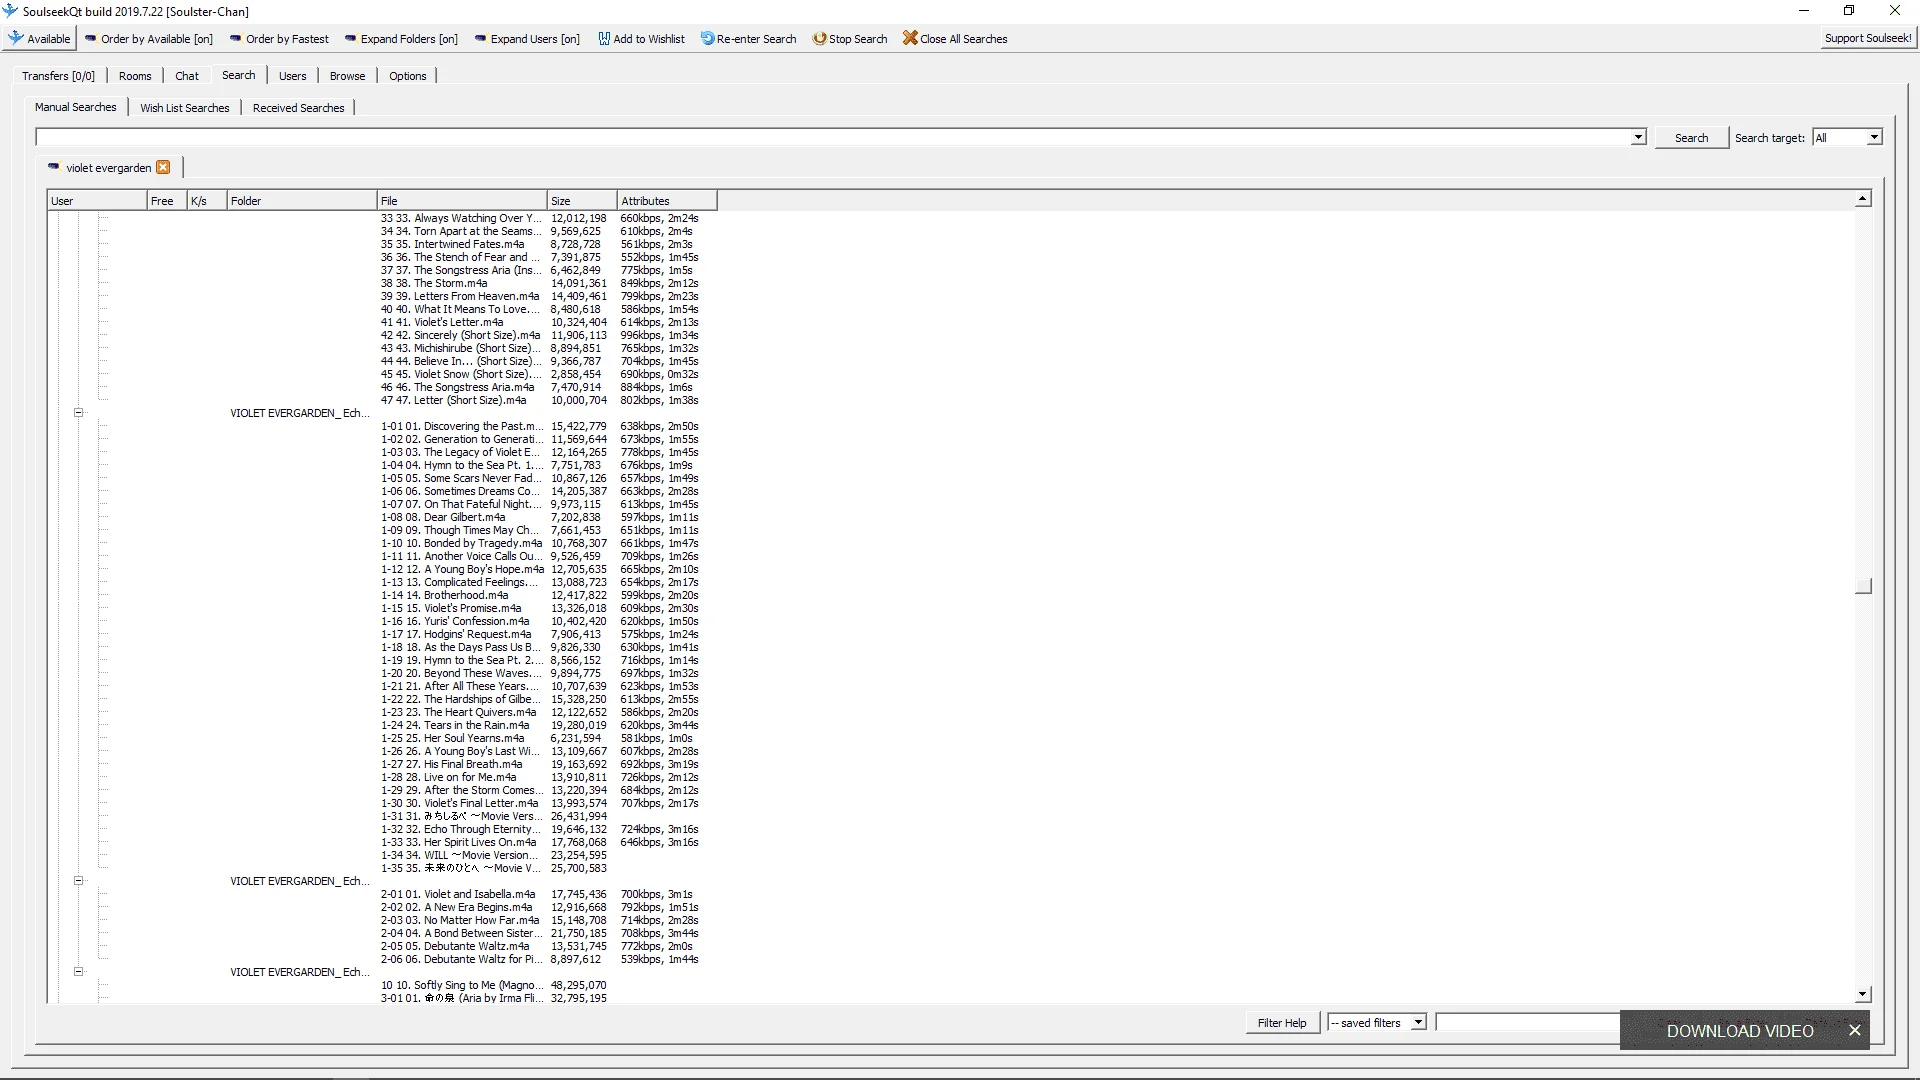Select Manual Searches tab
1920x1080 pixels.
(76, 107)
